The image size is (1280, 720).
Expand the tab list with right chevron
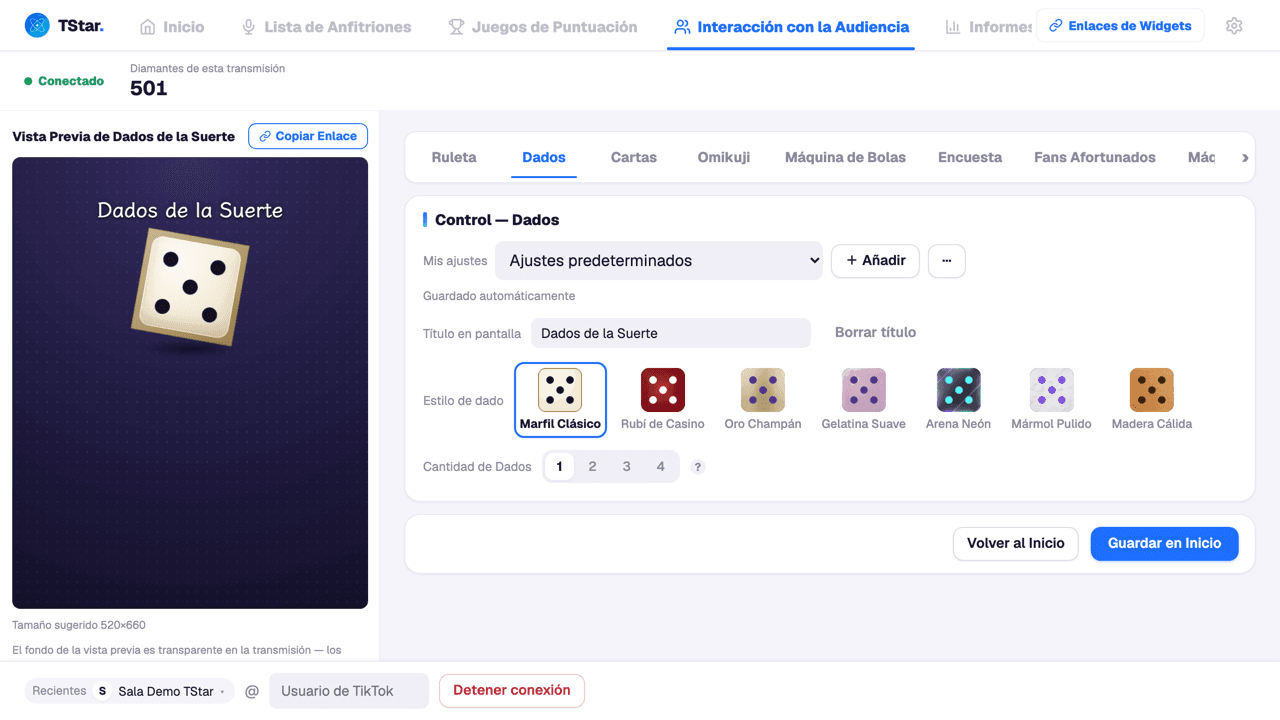(x=1245, y=158)
